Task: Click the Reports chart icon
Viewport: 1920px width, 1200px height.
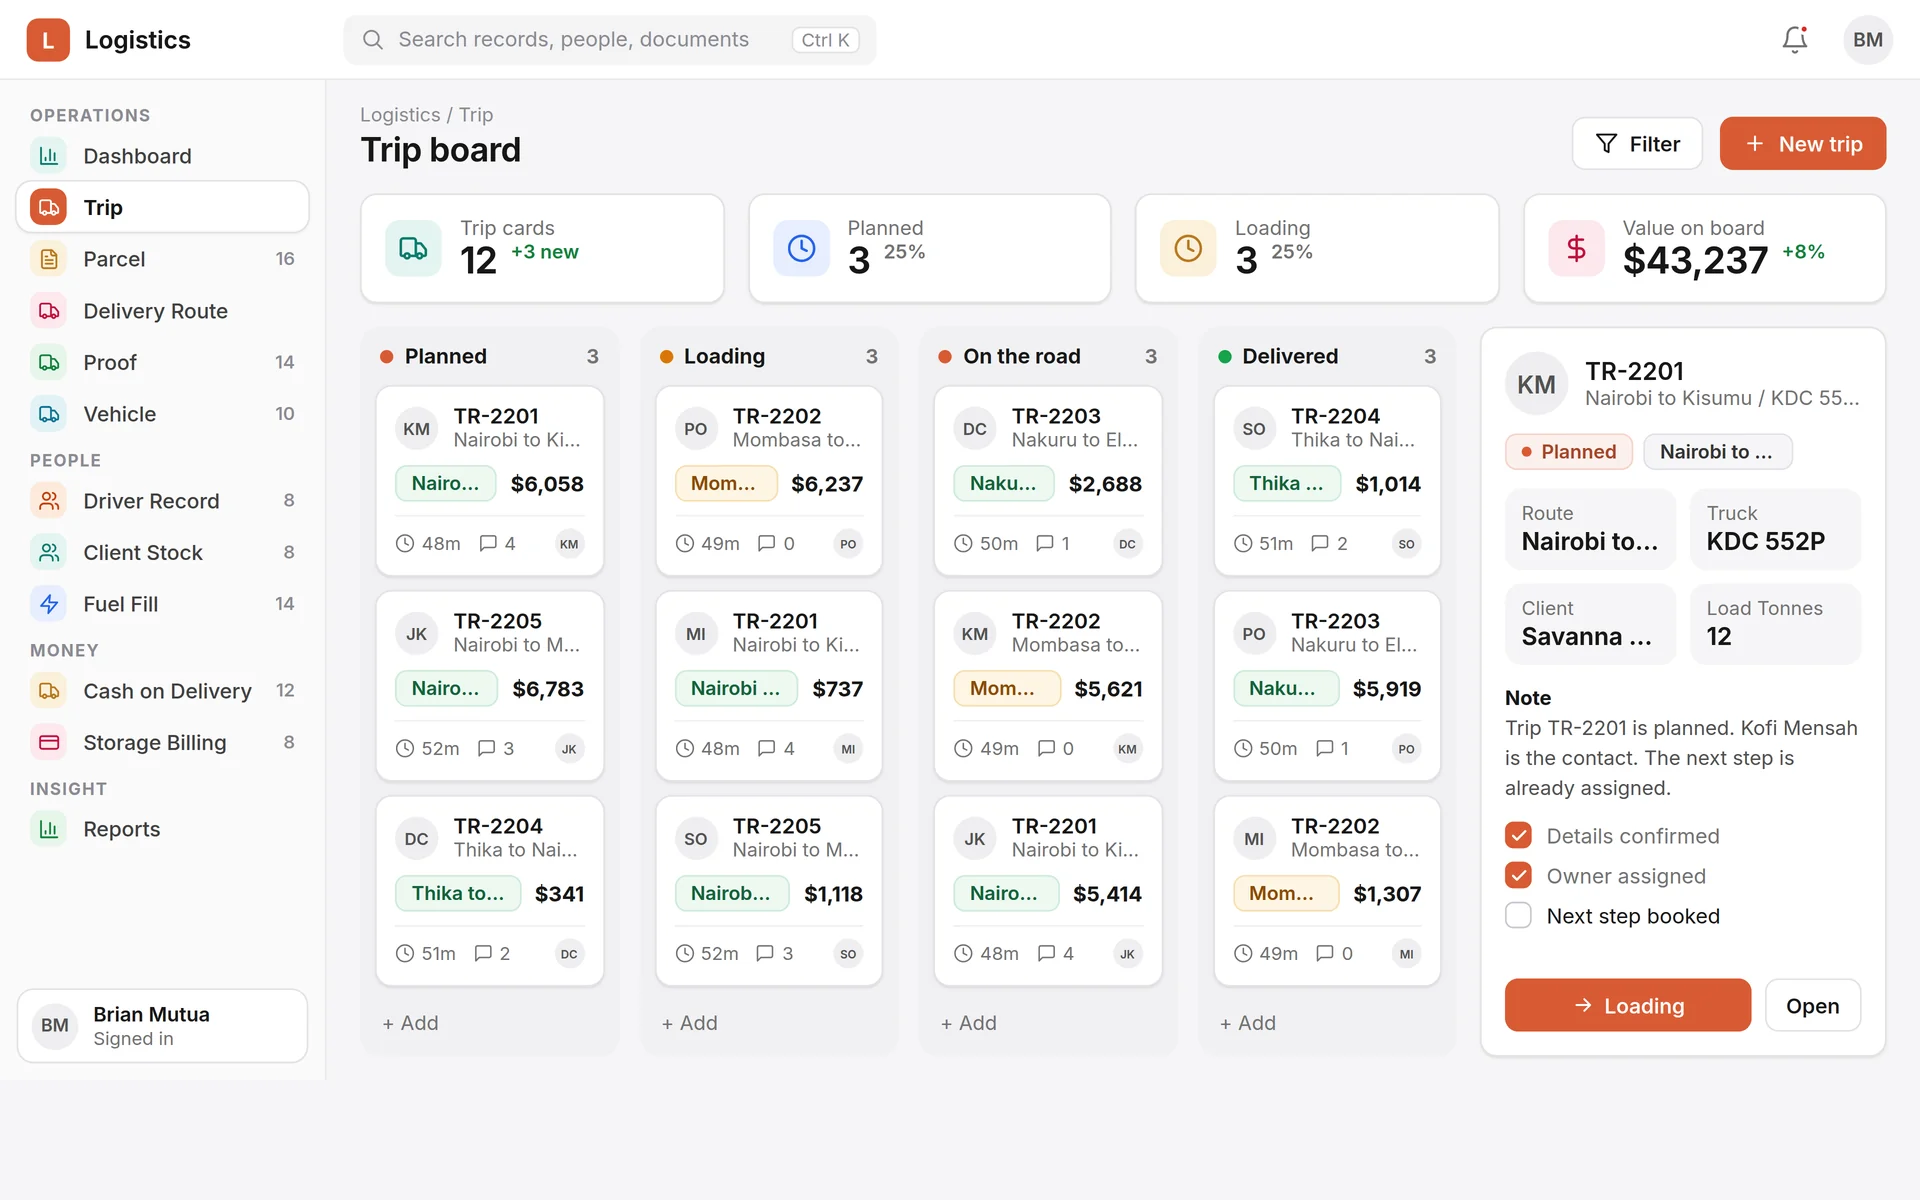Action: pos(49,829)
